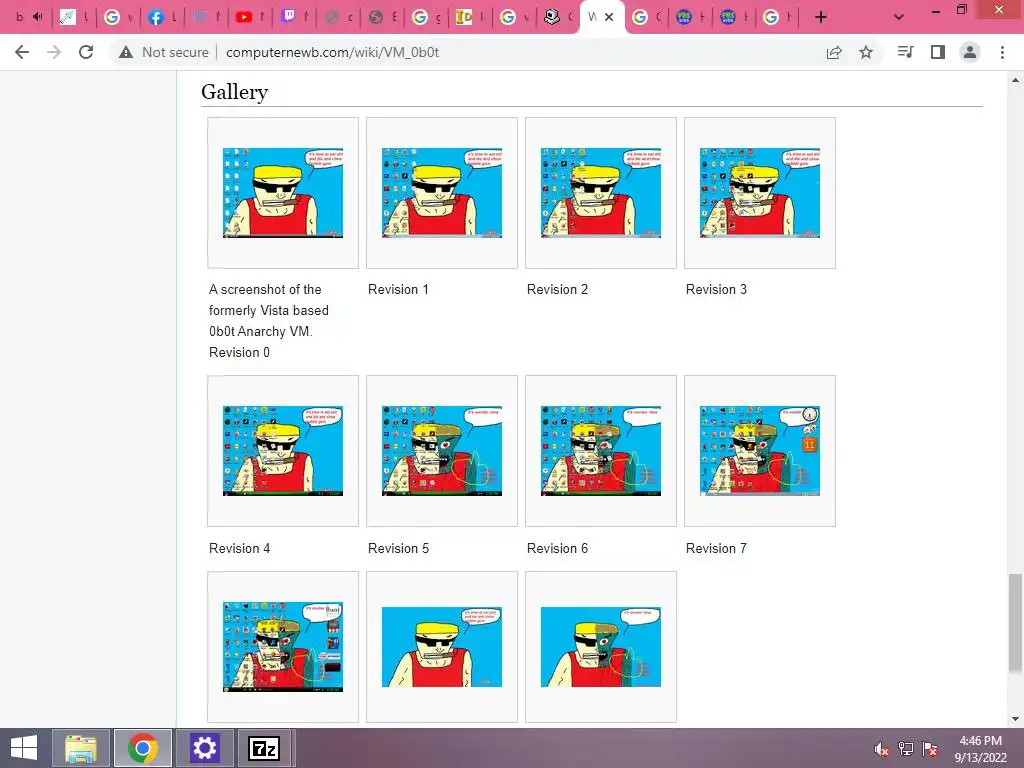
Task: Go forward with the forward arrow
Action: pyautogui.click(x=54, y=52)
